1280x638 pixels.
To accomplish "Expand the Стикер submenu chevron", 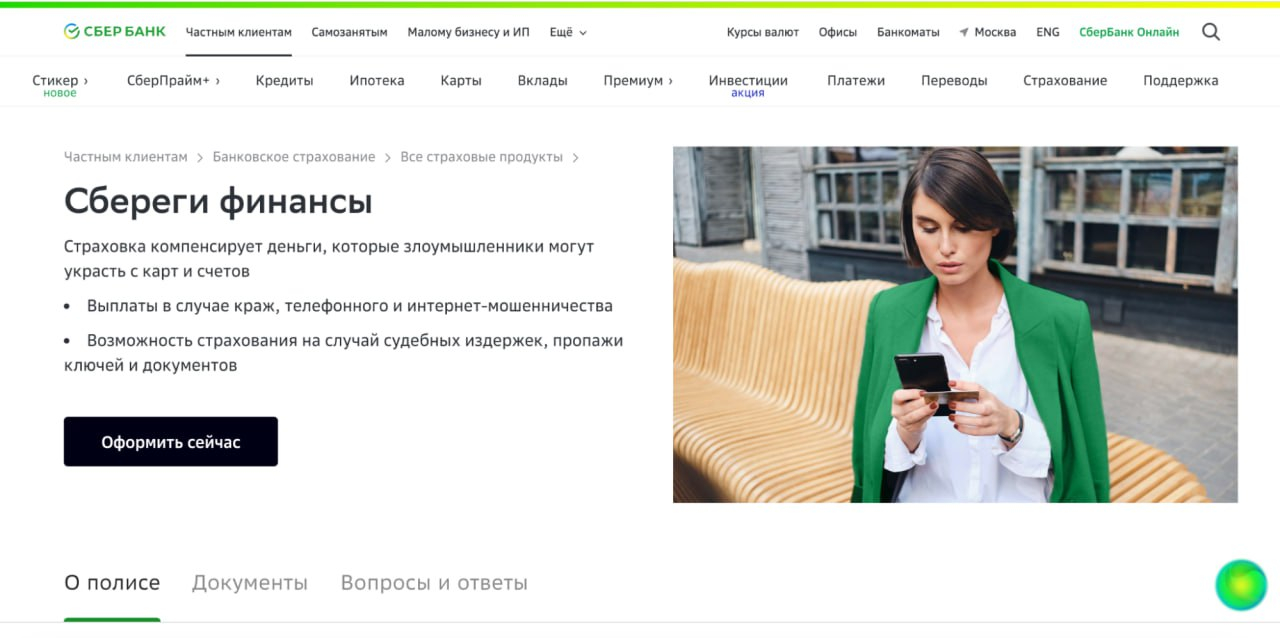I will tap(86, 81).
